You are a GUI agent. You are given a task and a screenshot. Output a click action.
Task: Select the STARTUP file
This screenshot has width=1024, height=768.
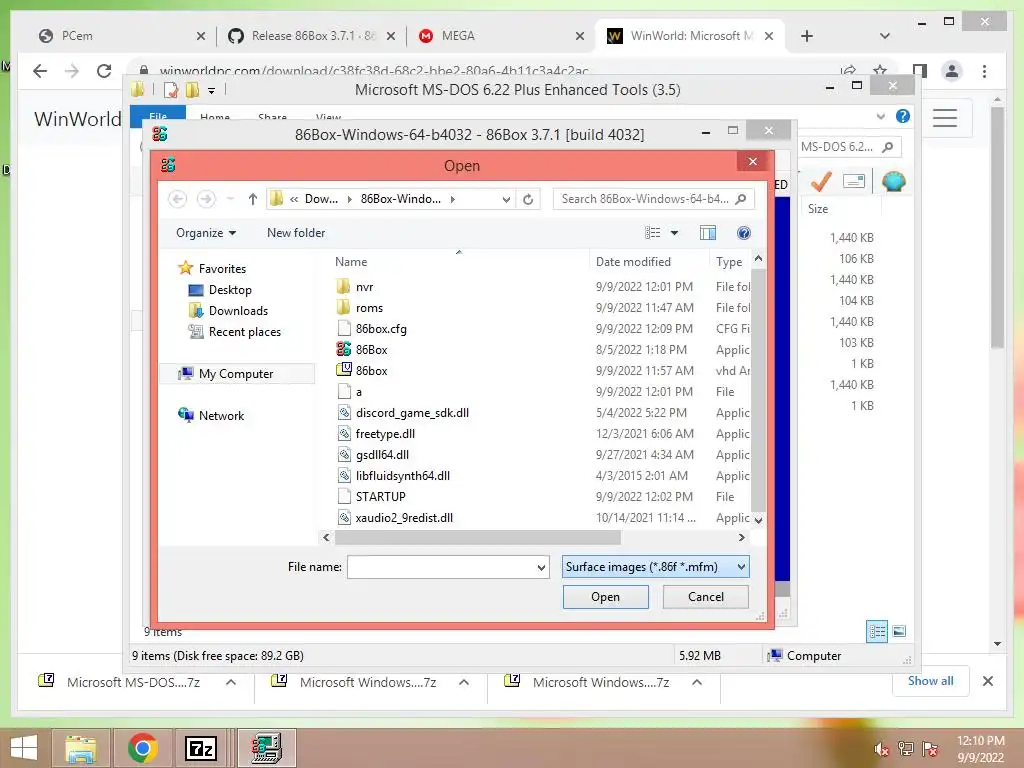coord(371,496)
